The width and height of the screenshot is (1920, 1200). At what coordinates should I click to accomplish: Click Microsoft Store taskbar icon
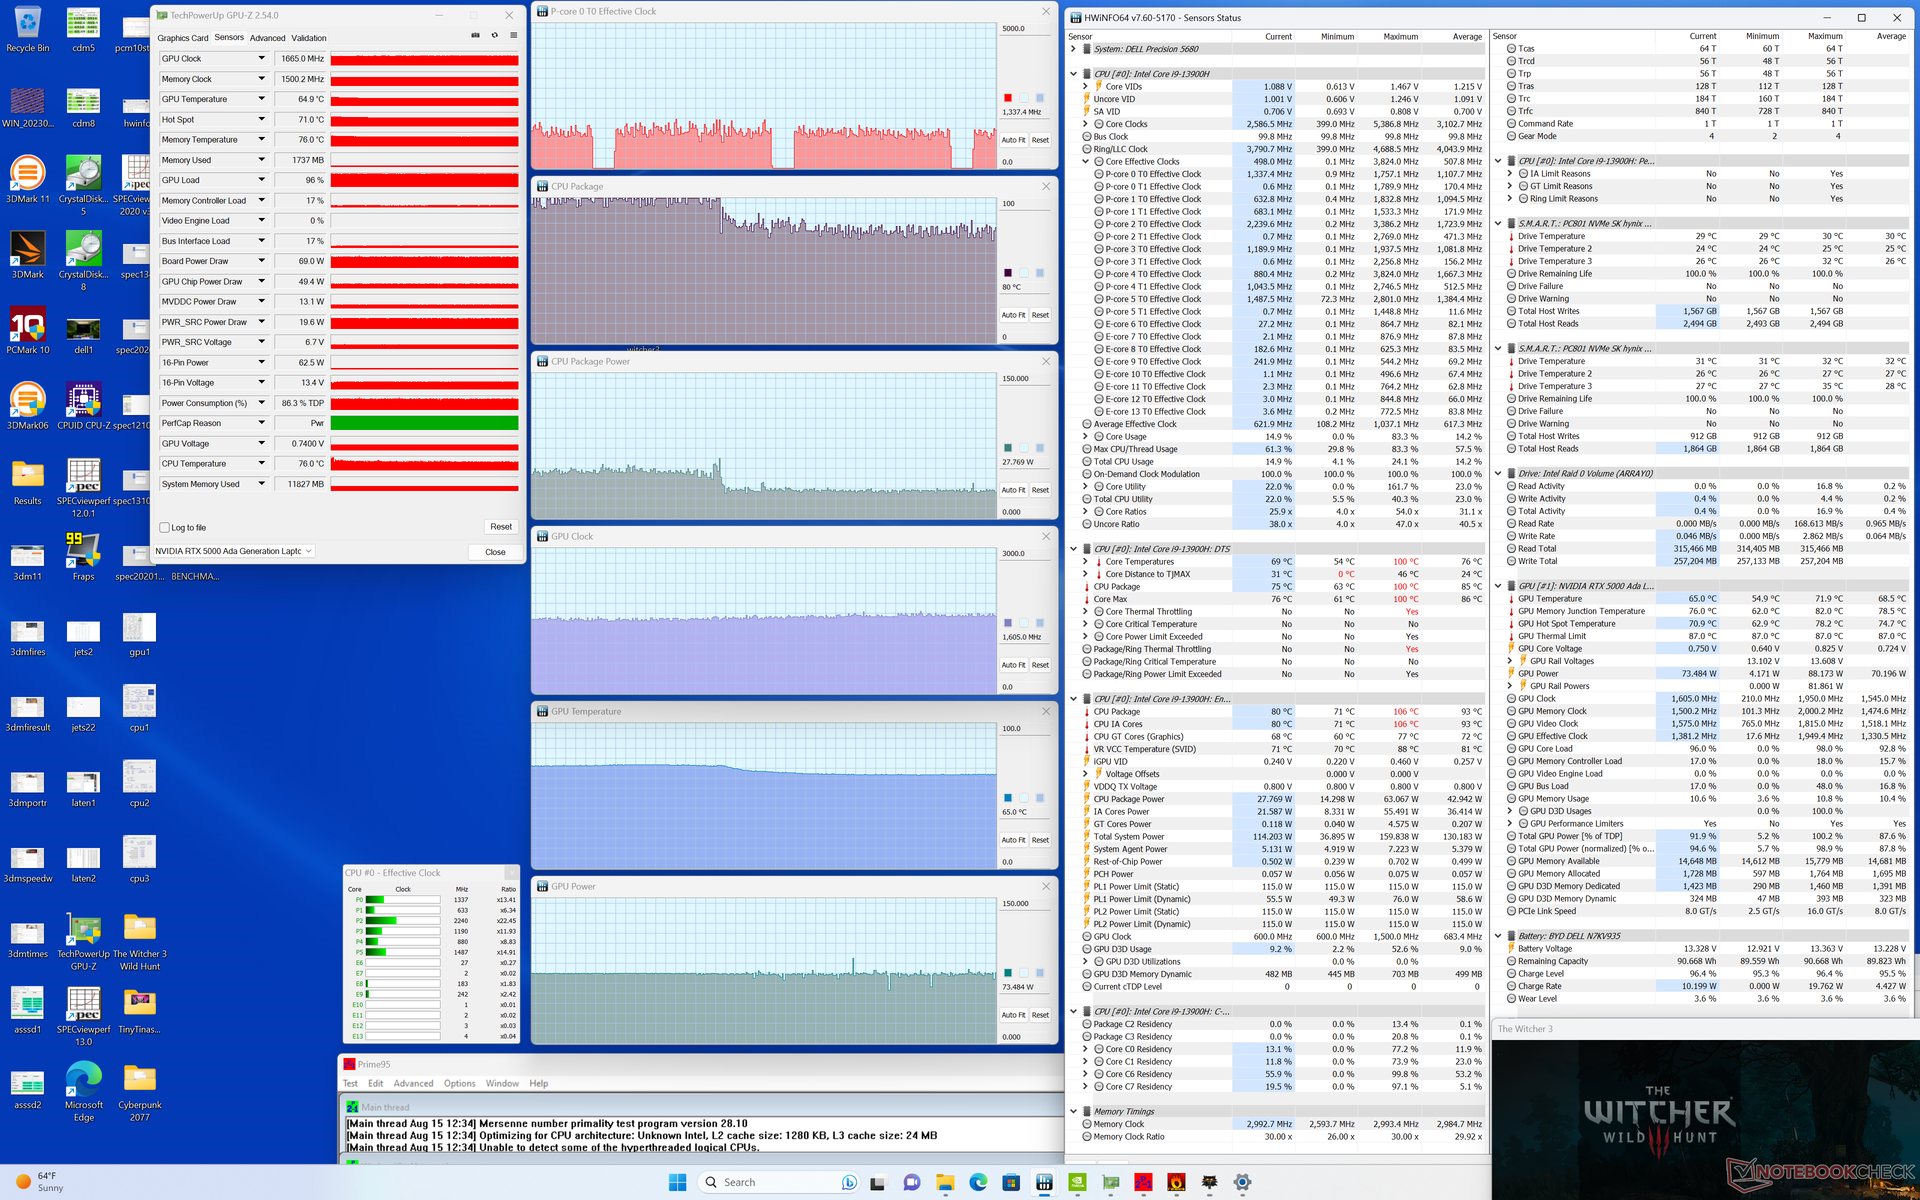[1011, 1182]
